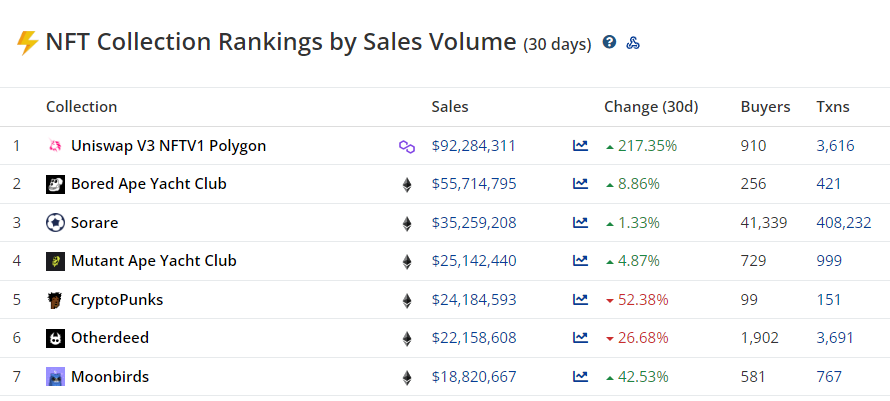Sort by the Buyers column header
Screen dimensions: 890x401
coord(765,107)
